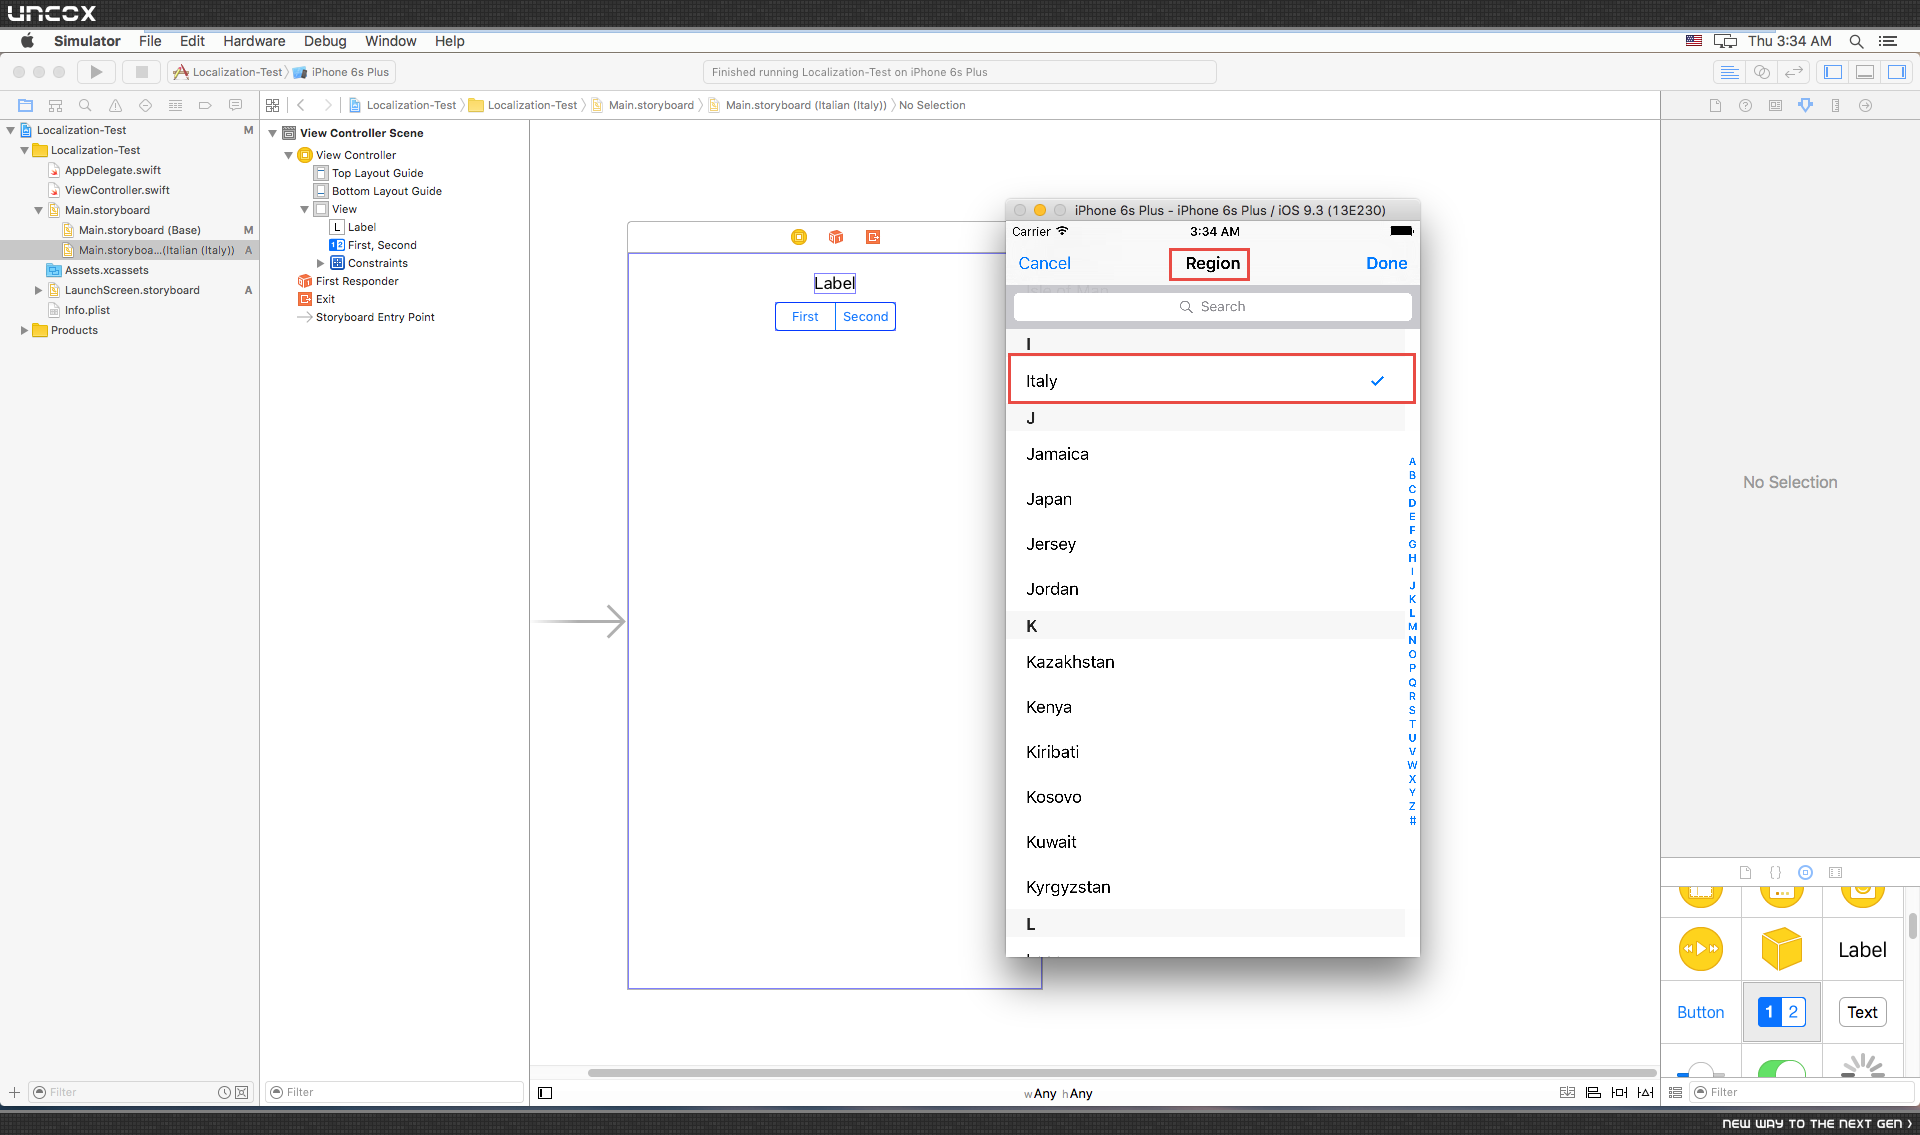This screenshot has height=1135, width=1920.
Task: Open the Edit menu
Action: tap(192, 41)
